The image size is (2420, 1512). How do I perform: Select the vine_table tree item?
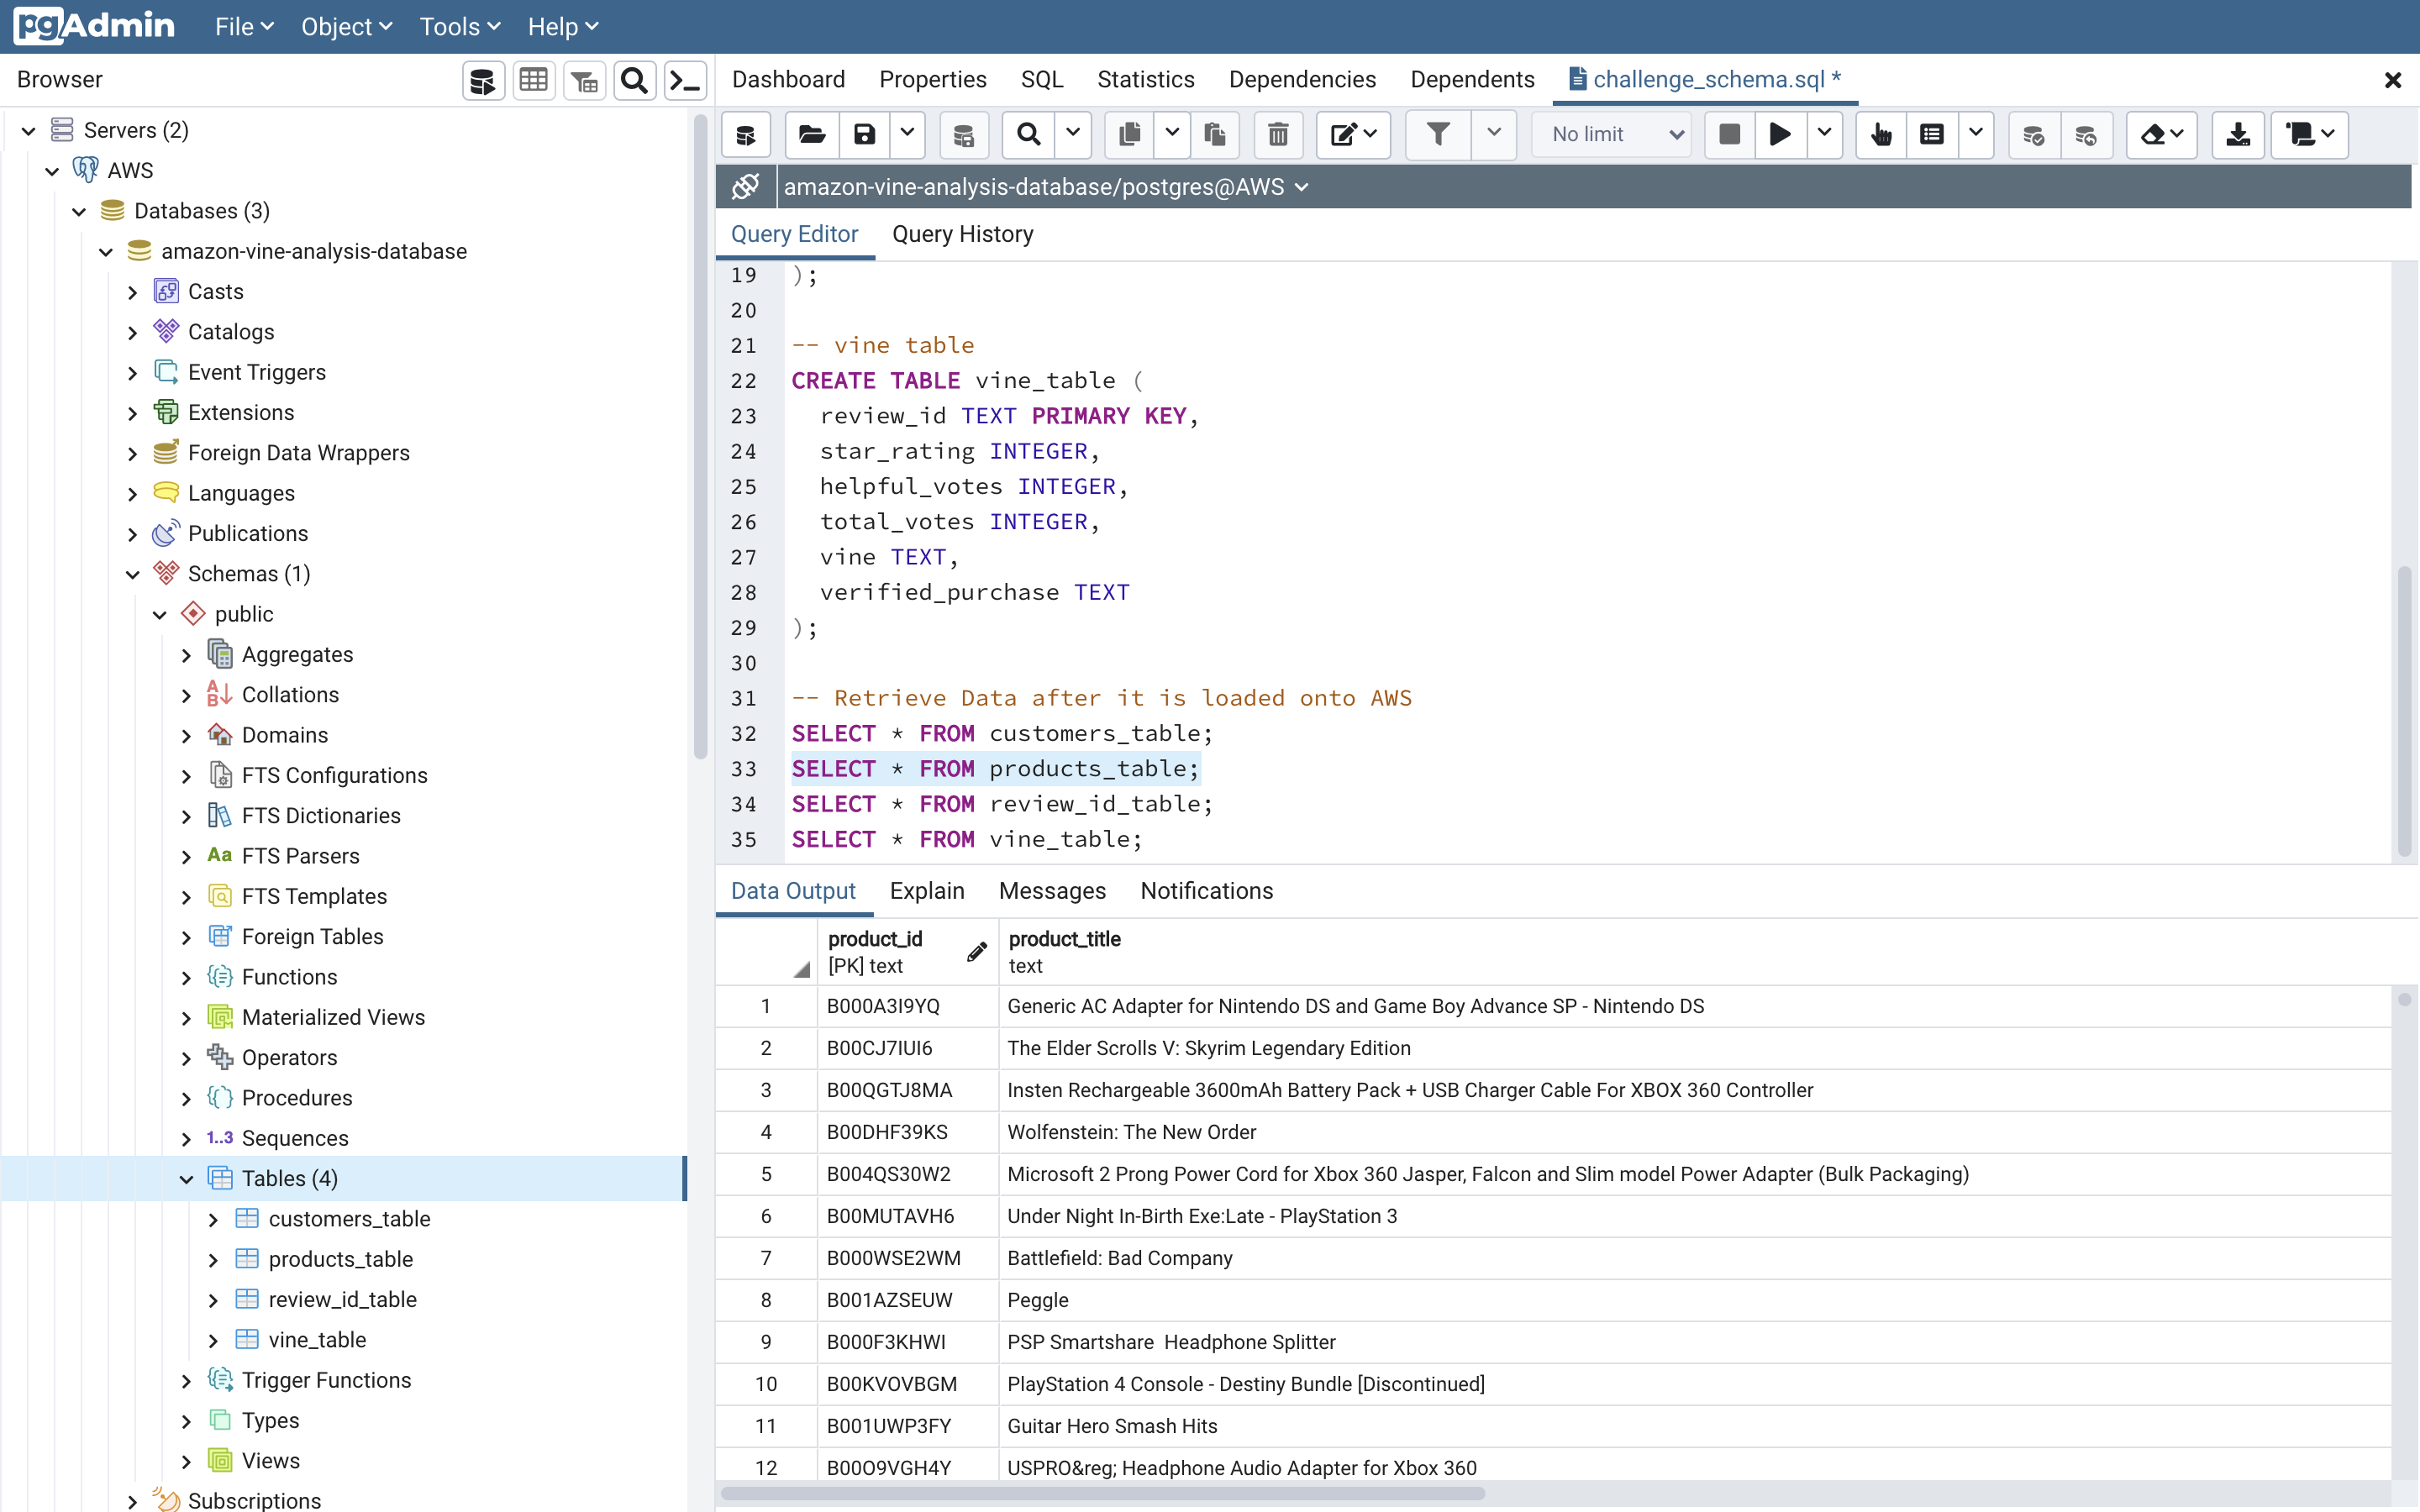coord(317,1340)
